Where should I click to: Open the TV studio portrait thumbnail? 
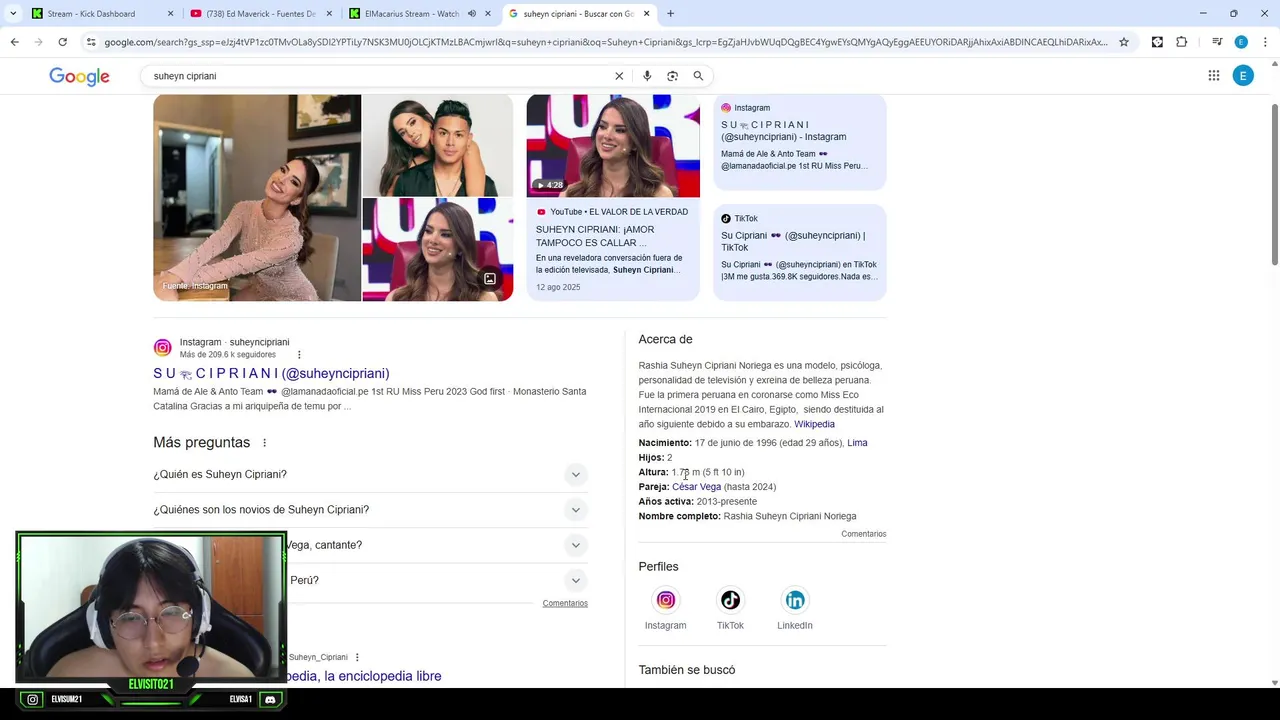pos(438,250)
